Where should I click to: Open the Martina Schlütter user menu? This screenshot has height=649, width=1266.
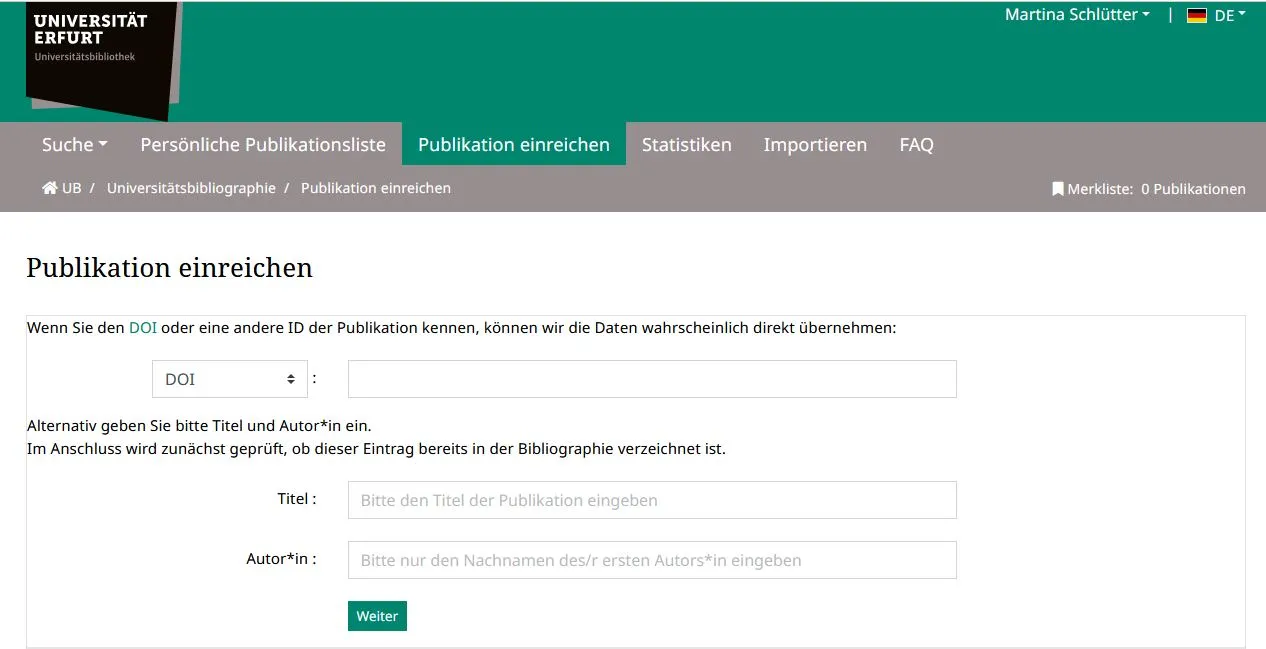[x=1076, y=15]
